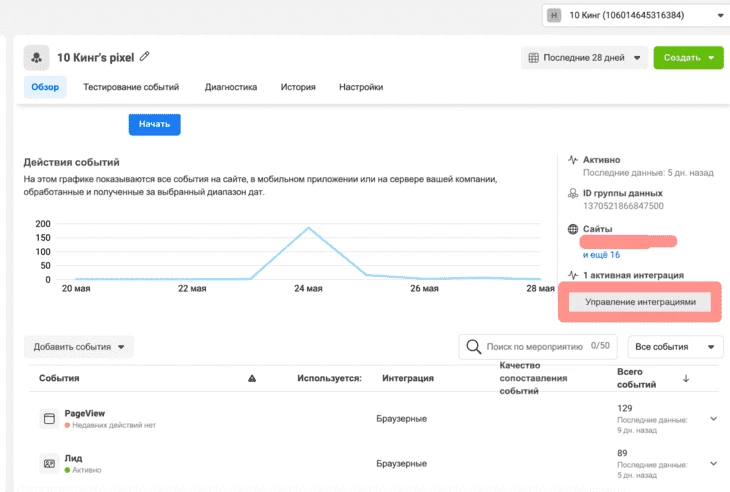Open the и ещё 16 sites link
This screenshot has width=730, height=492.
[601, 255]
